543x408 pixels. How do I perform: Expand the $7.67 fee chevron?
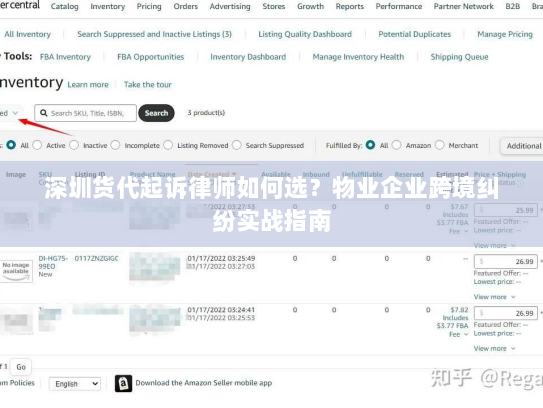click(x=466, y=231)
